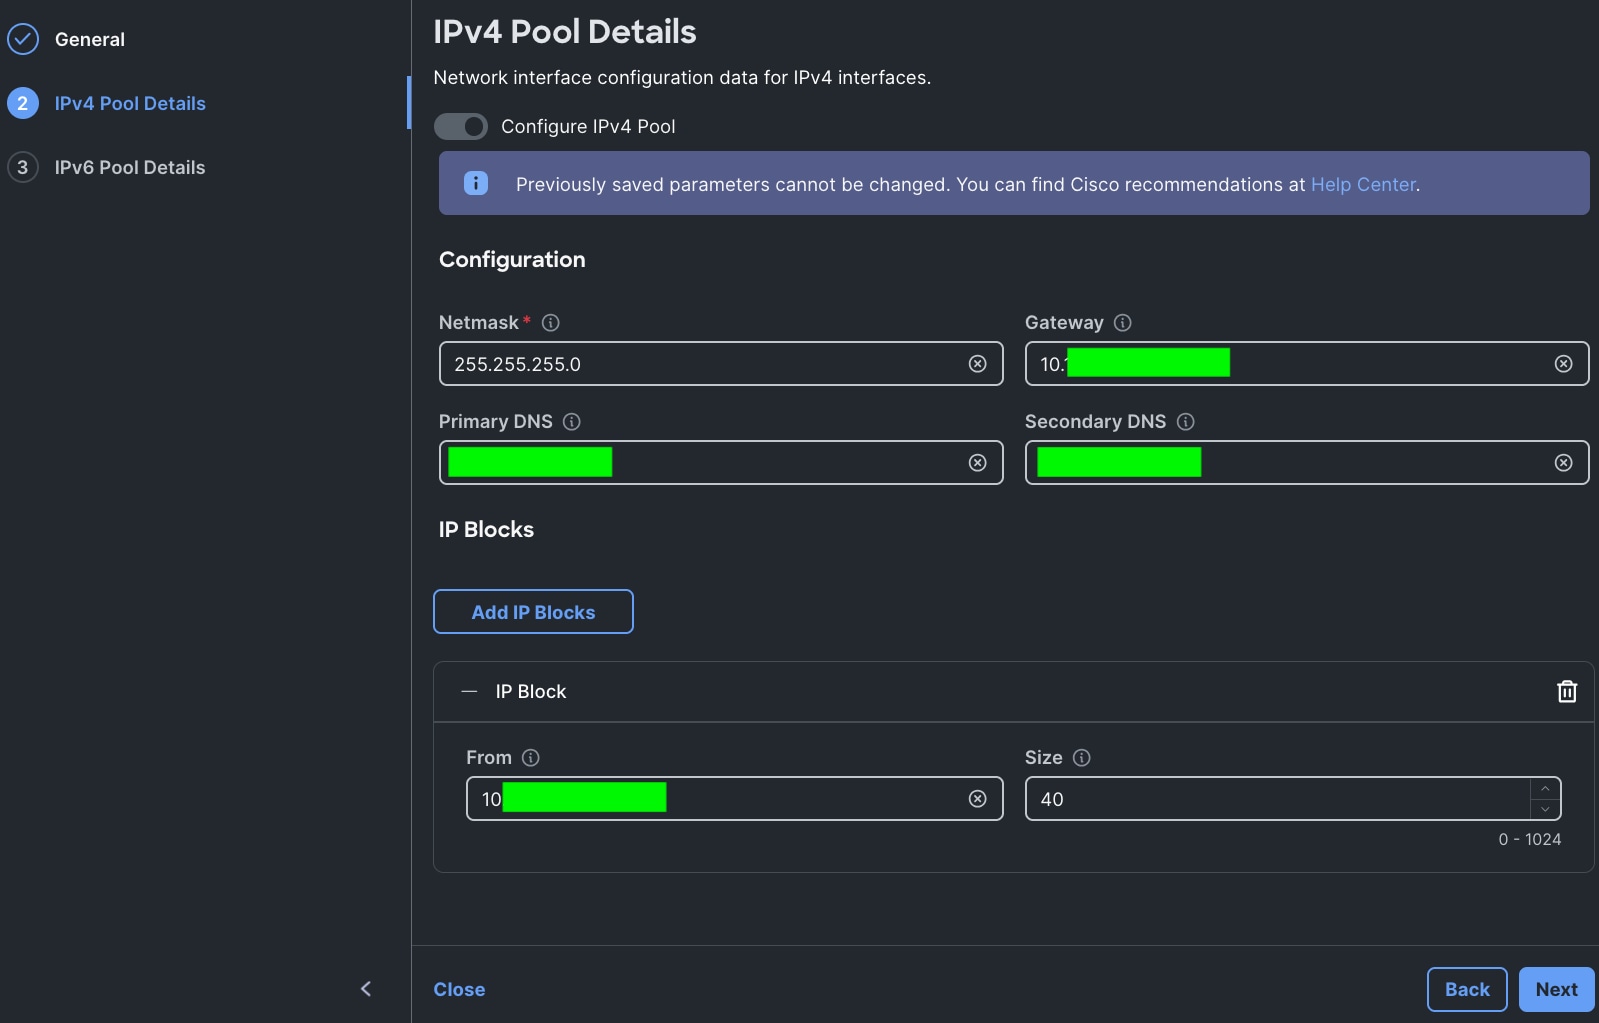Image resolution: width=1599 pixels, height=1023 pixels.
Task: Clear the Primary DNS field
Action: pyautogui.click(x=978, y=463)
